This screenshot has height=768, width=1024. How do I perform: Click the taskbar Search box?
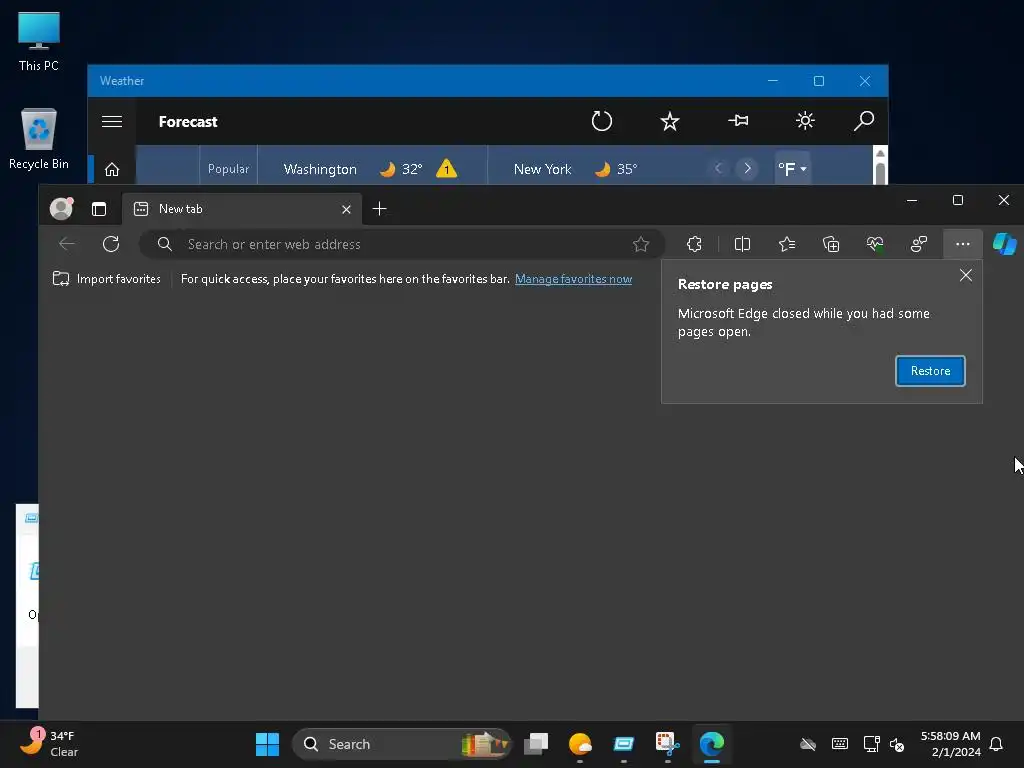401,744
